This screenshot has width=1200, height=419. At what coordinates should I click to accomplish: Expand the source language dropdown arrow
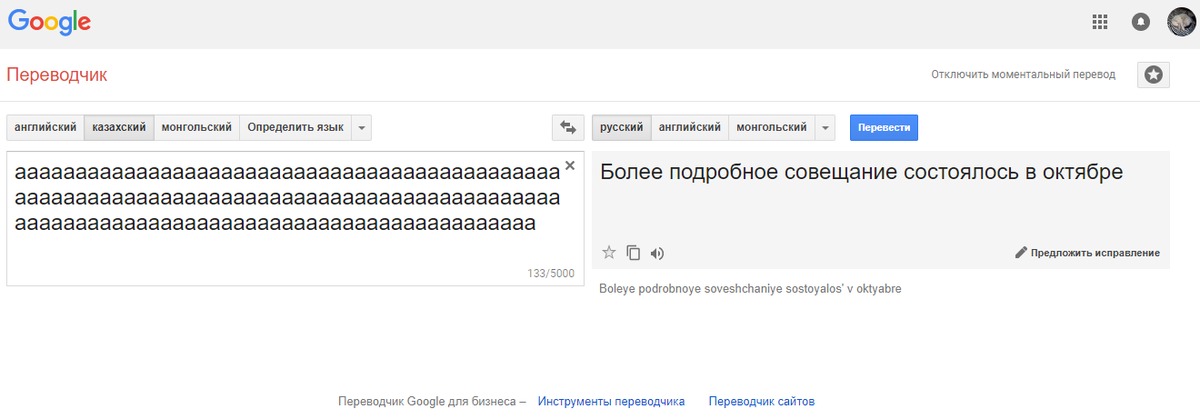(362, 128)
